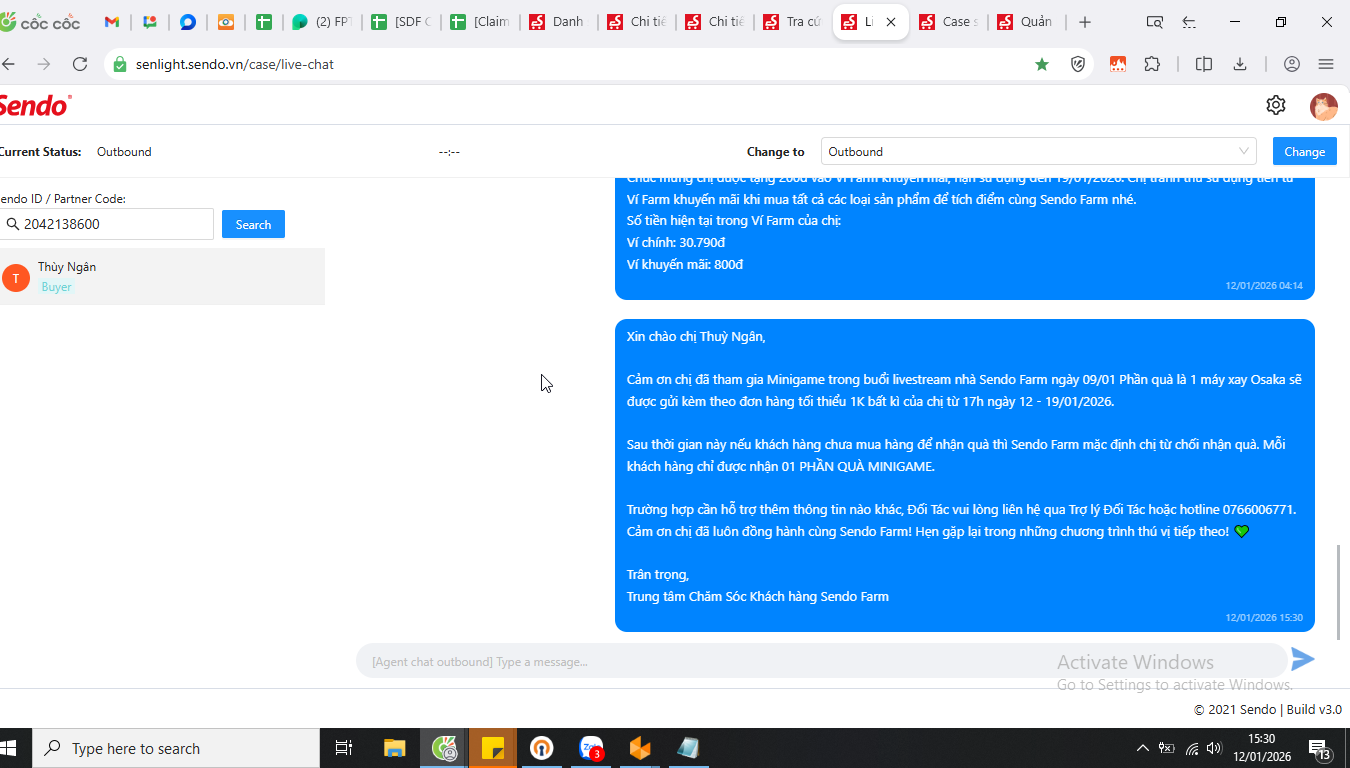The height and width of the screenshot is (768, 1350).
Task: Open browser downloads icon
Action: click(x=1240, y=64)
